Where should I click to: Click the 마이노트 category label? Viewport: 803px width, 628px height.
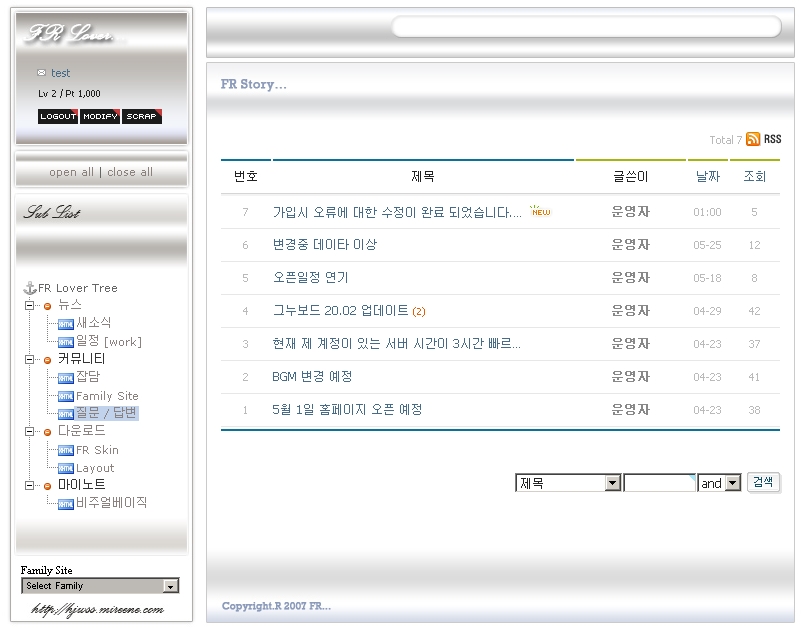(x=81, y=485)
